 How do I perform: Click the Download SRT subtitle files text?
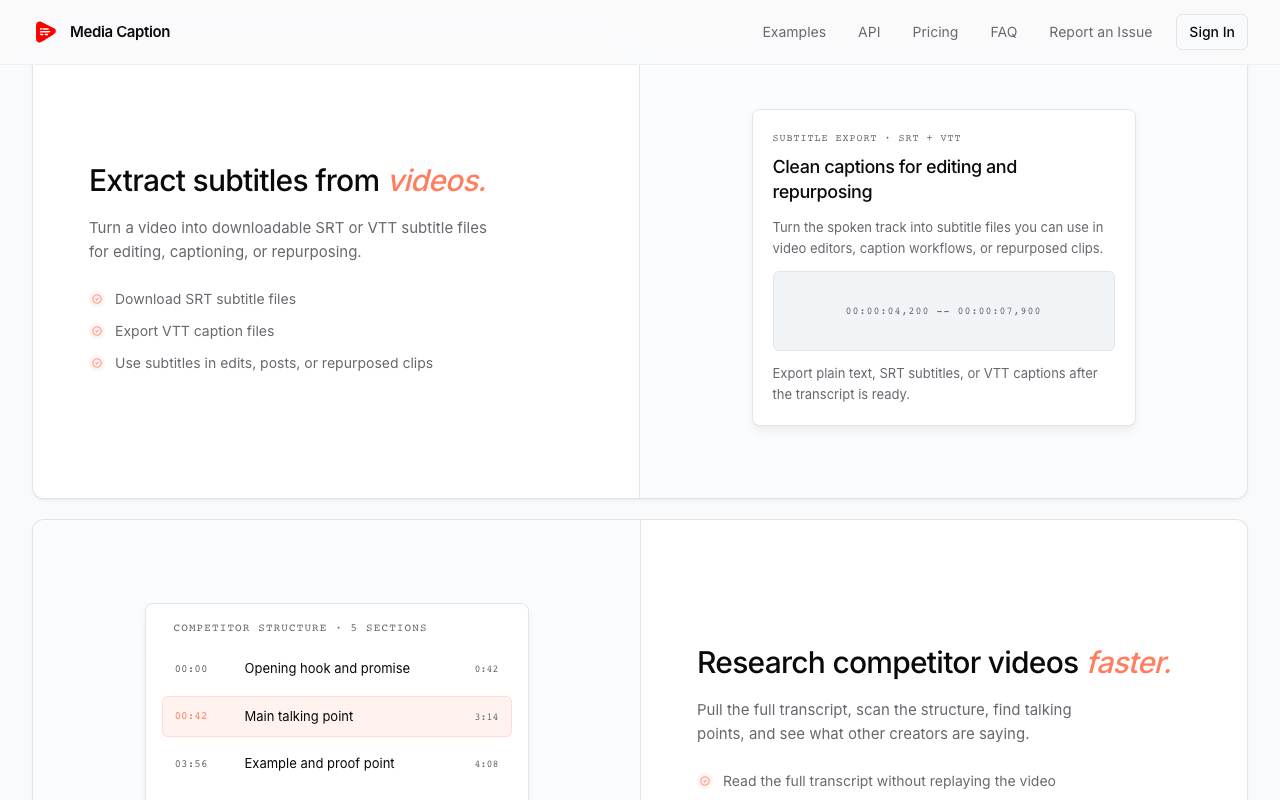point(205,299)
